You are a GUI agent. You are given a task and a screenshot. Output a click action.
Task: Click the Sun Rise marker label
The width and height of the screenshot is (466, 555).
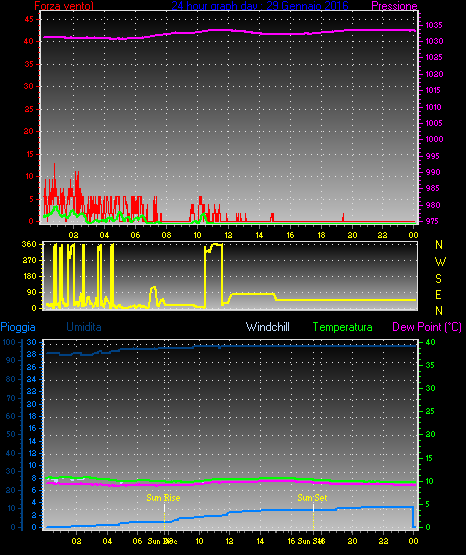click(x=163, y=498)
